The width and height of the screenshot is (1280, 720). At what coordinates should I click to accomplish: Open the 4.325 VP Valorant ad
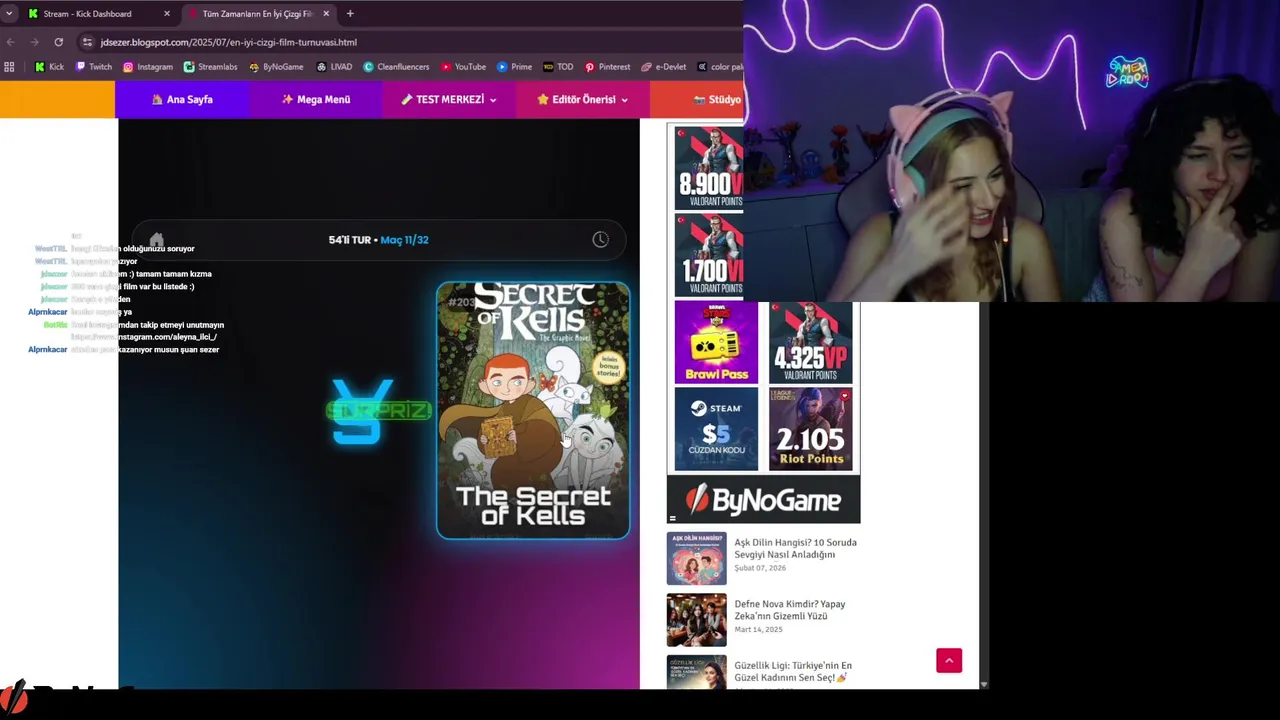point(810,342)
